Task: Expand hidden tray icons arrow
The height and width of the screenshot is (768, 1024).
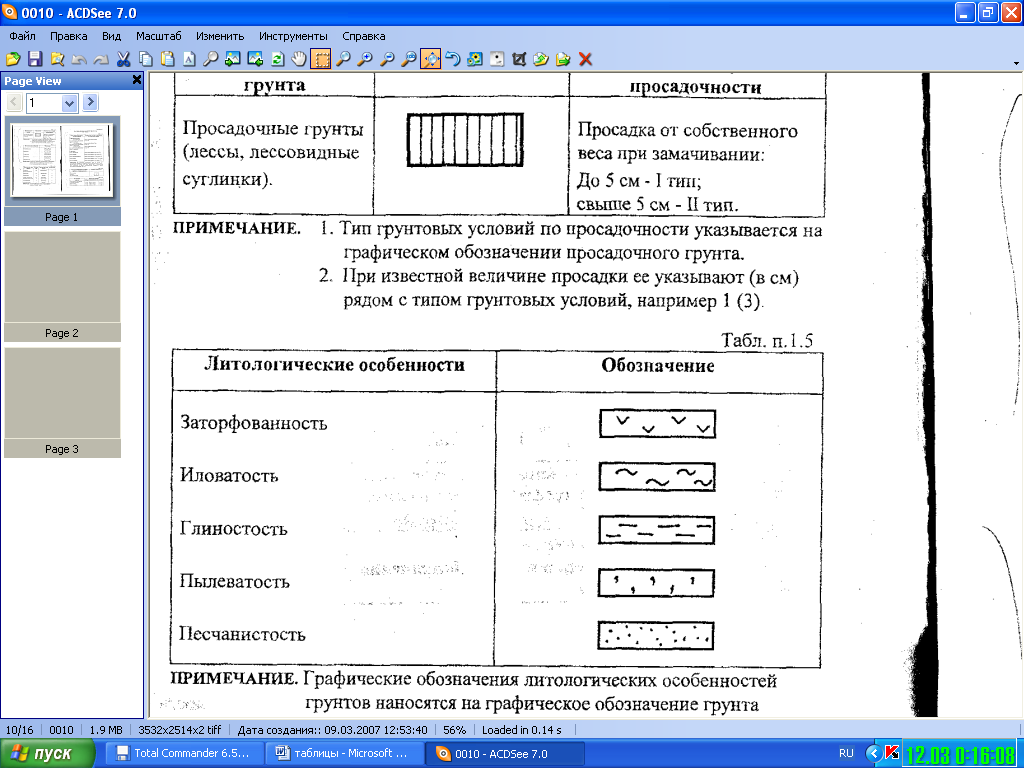Action: [873, 754]
